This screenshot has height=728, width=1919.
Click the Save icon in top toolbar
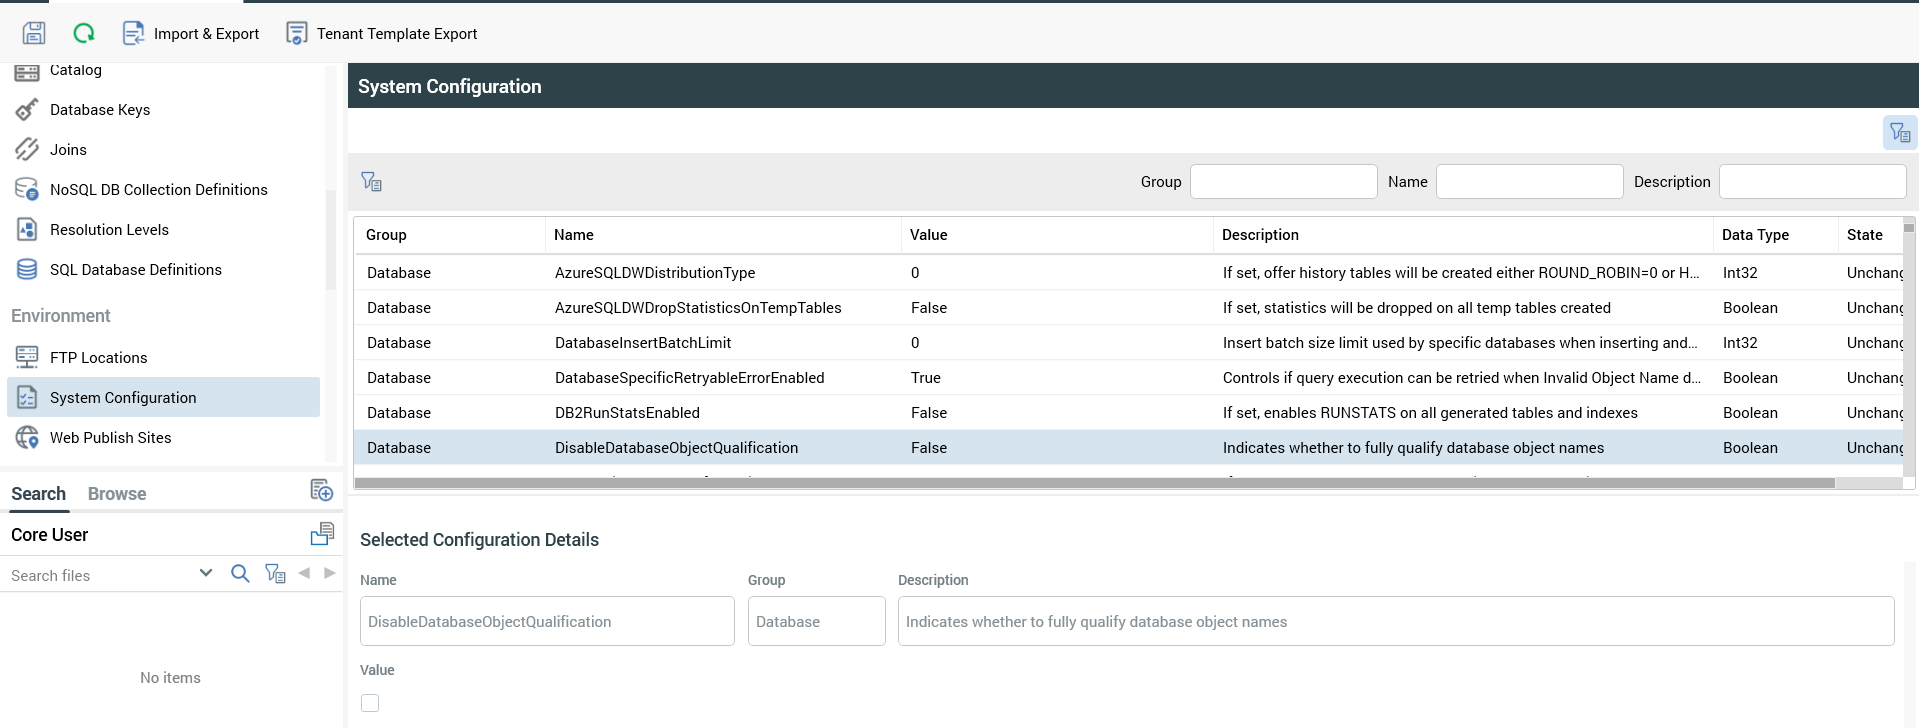34,33
